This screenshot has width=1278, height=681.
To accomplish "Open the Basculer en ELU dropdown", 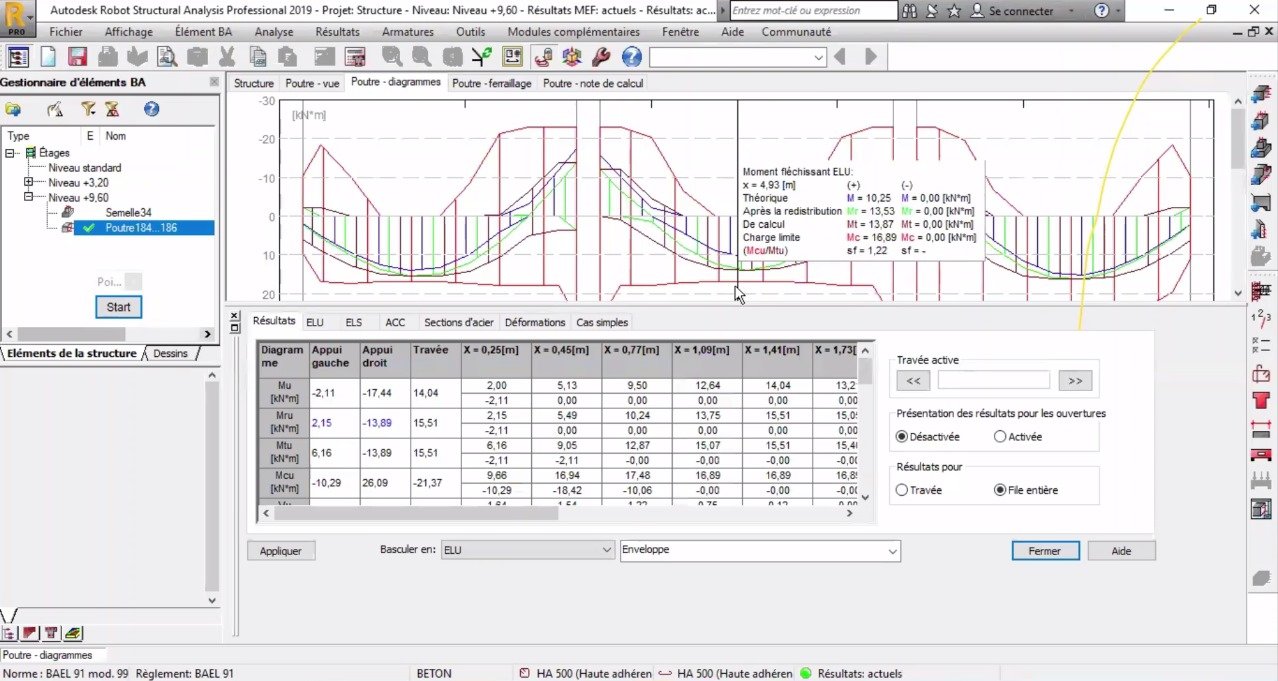I will (528, 550).
